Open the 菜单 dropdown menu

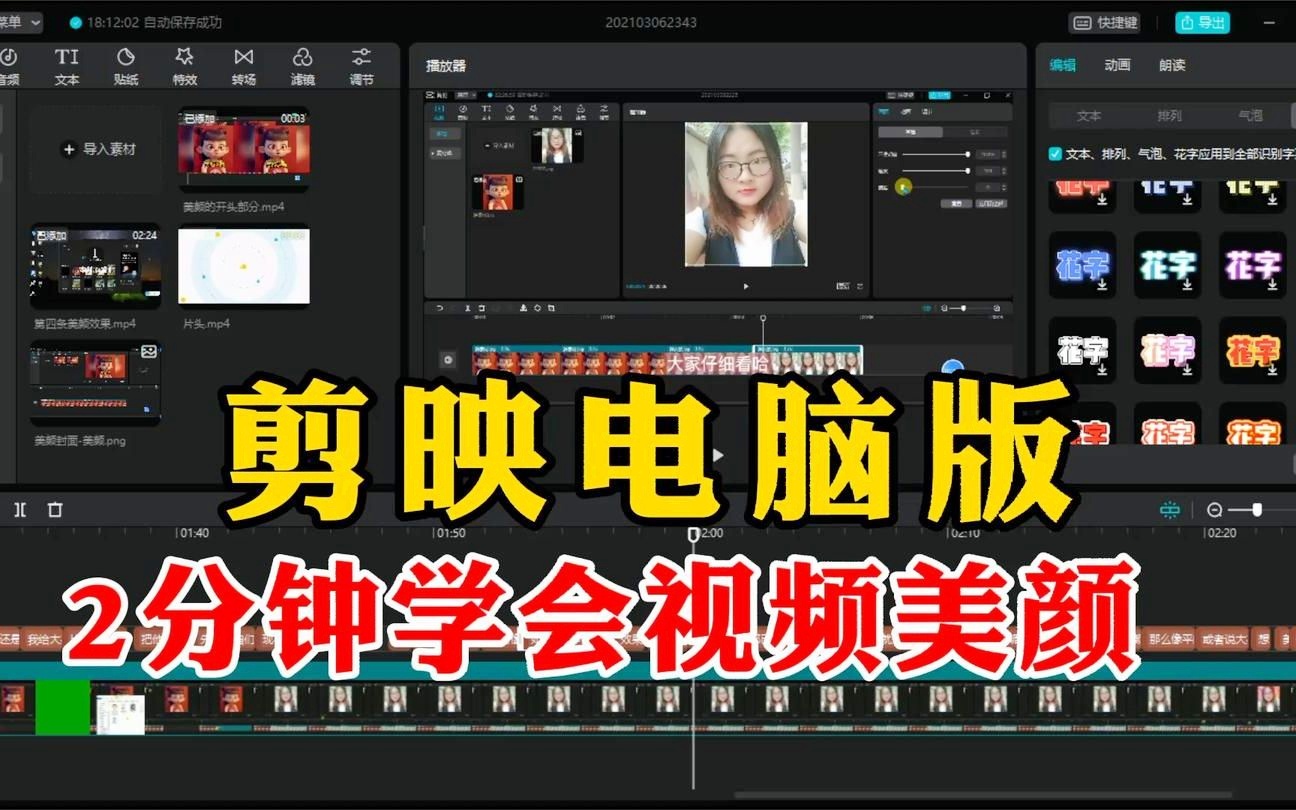[x=21, y=22]
